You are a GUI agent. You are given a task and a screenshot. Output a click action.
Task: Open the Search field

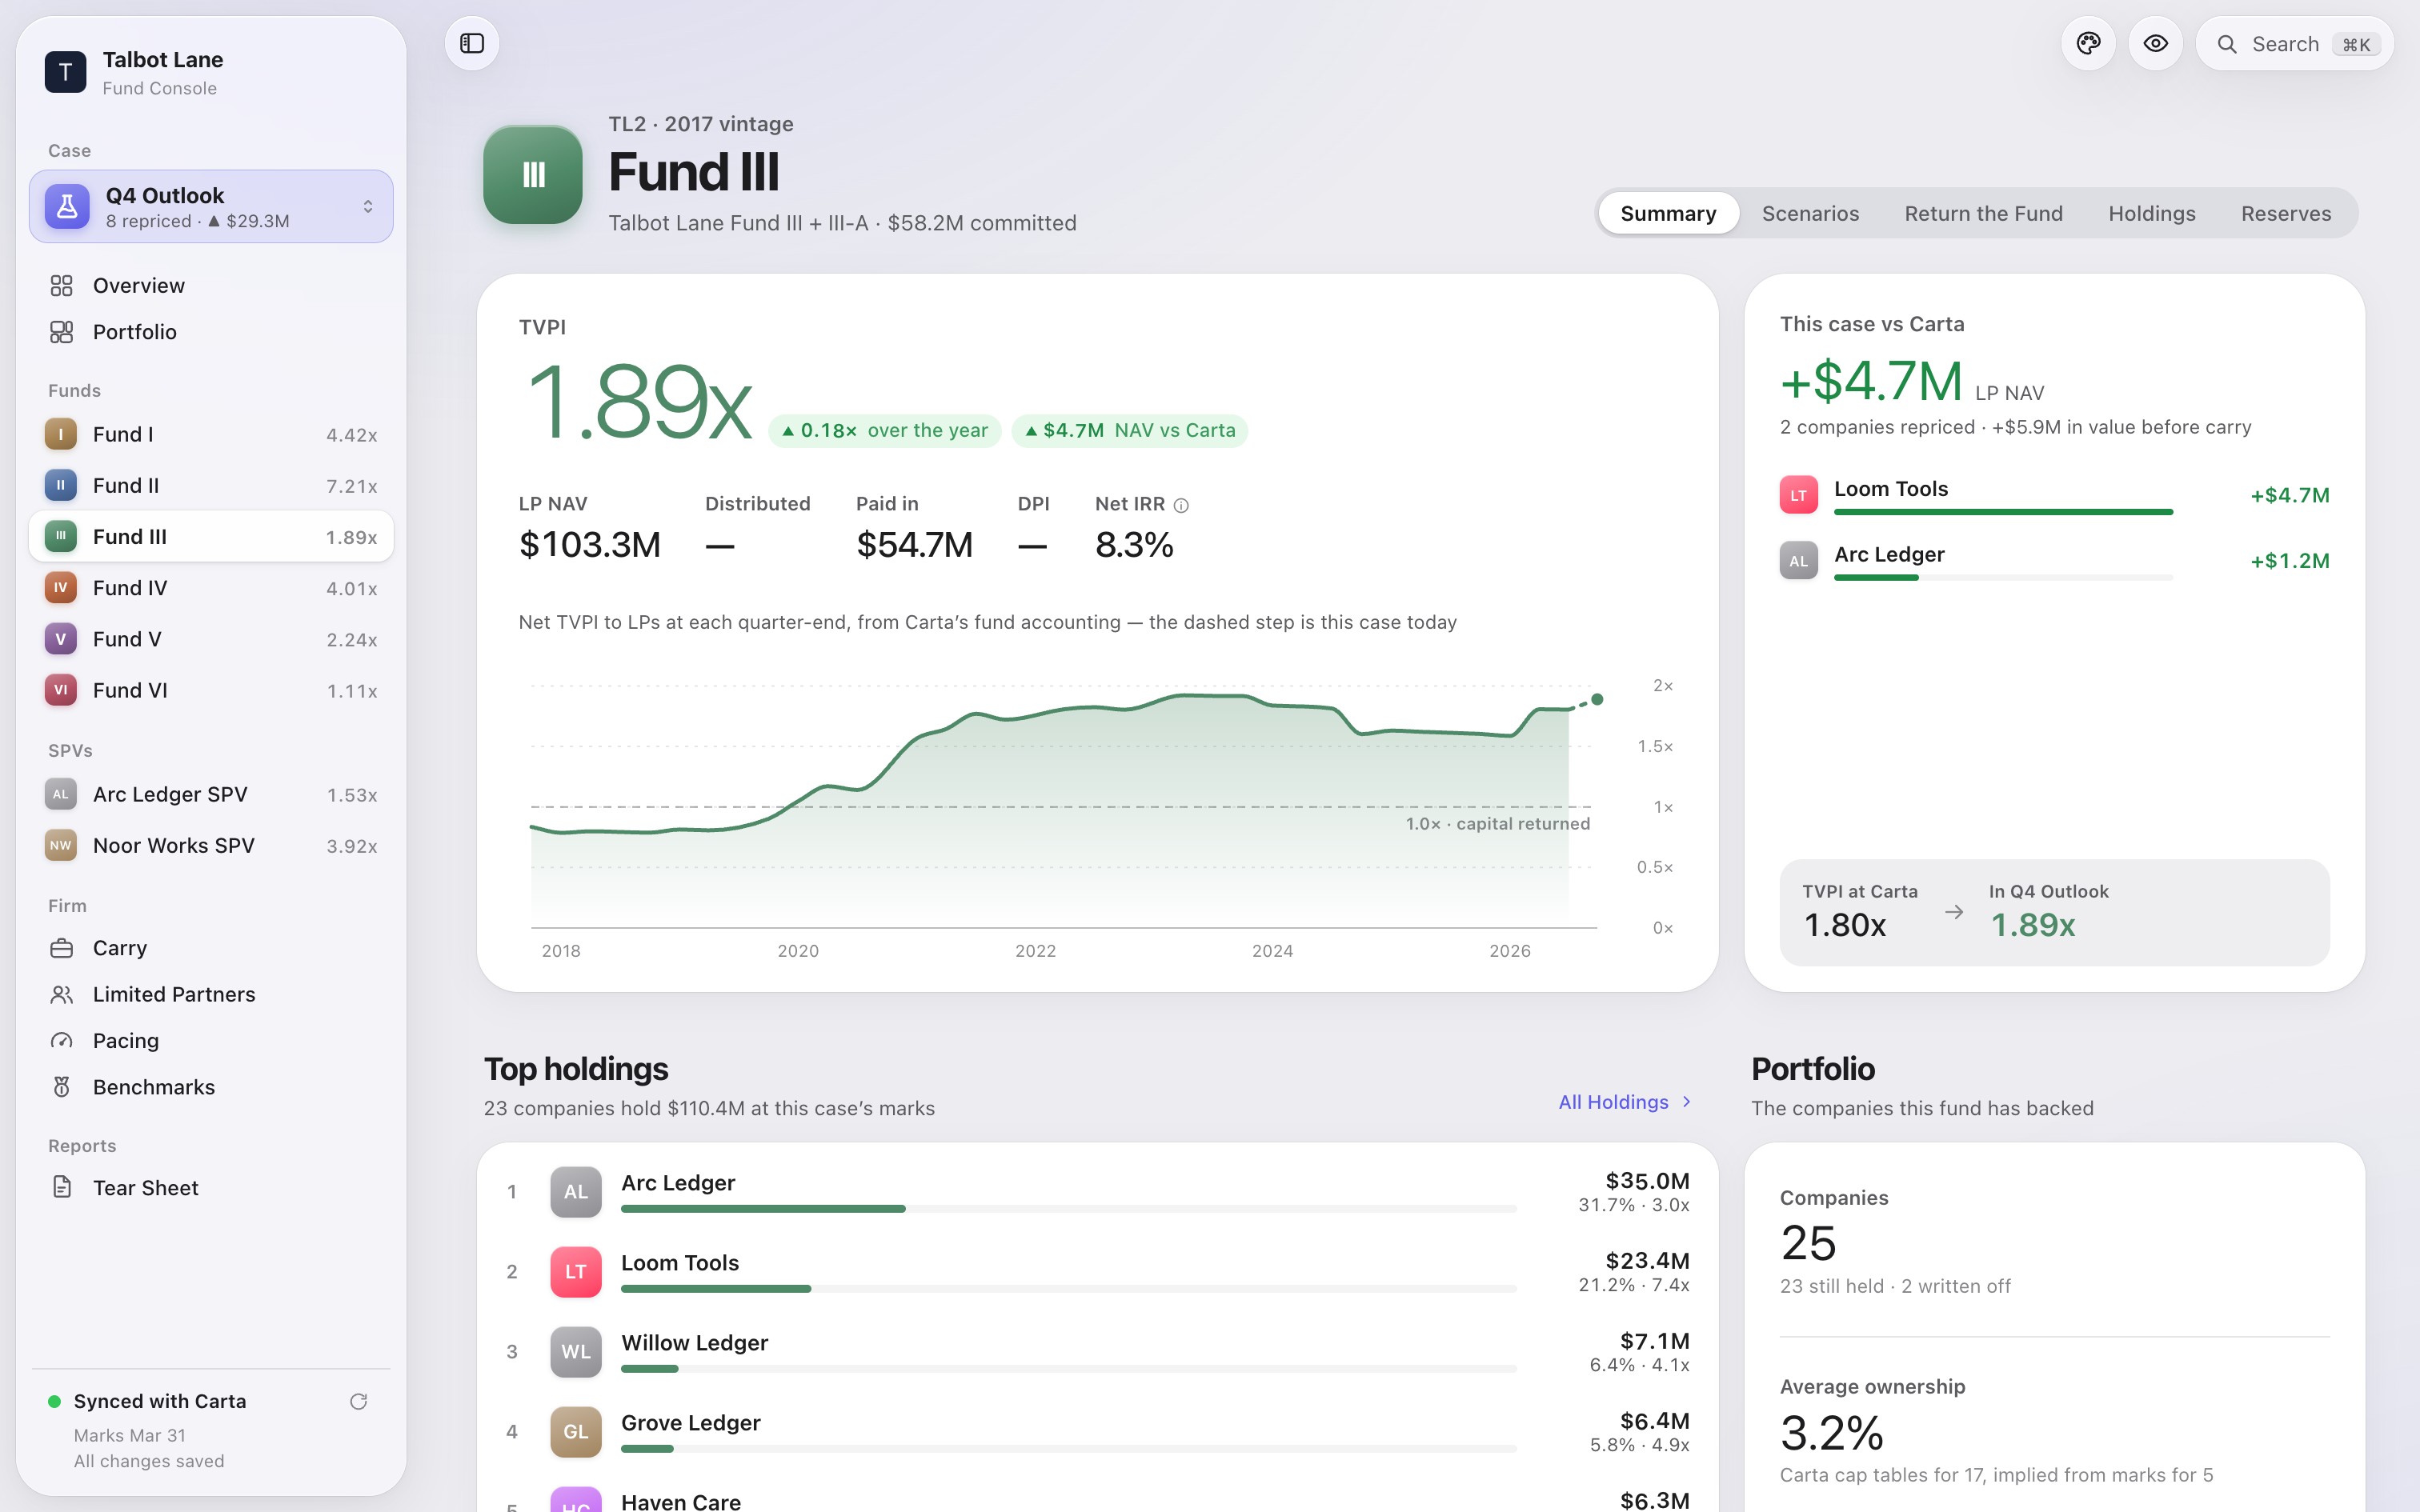2294,44
